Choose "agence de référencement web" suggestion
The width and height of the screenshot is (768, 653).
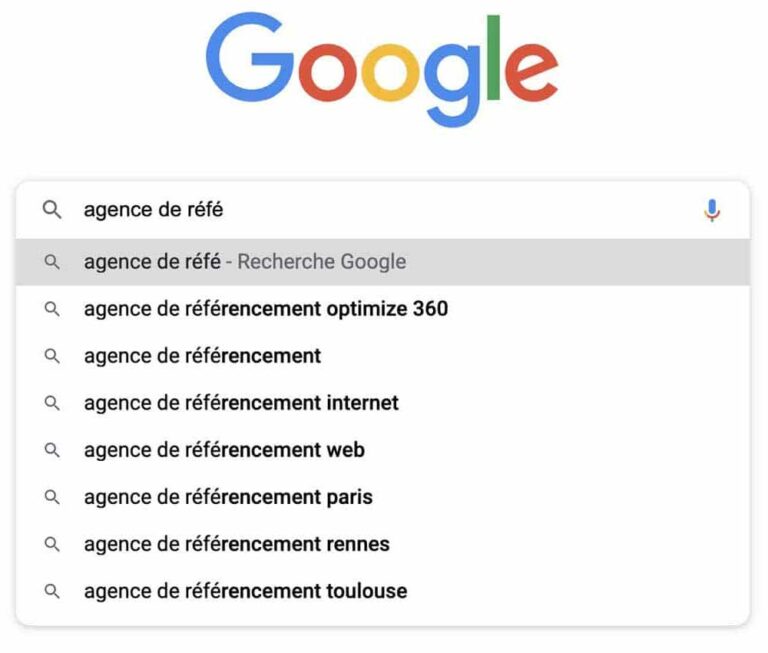(x=224, y=450)
